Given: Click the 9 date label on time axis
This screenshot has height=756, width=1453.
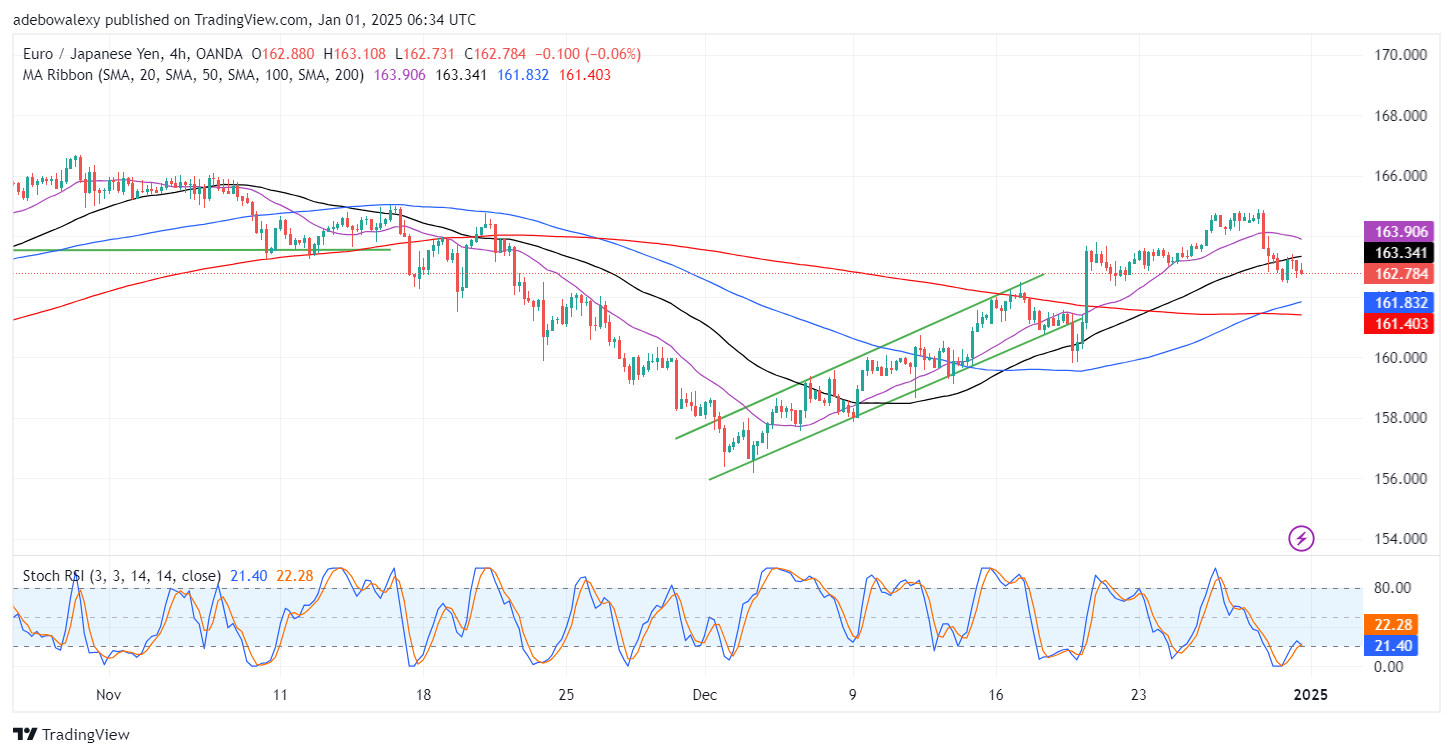Looking at the screenshot, I should [x=853, y=695].
